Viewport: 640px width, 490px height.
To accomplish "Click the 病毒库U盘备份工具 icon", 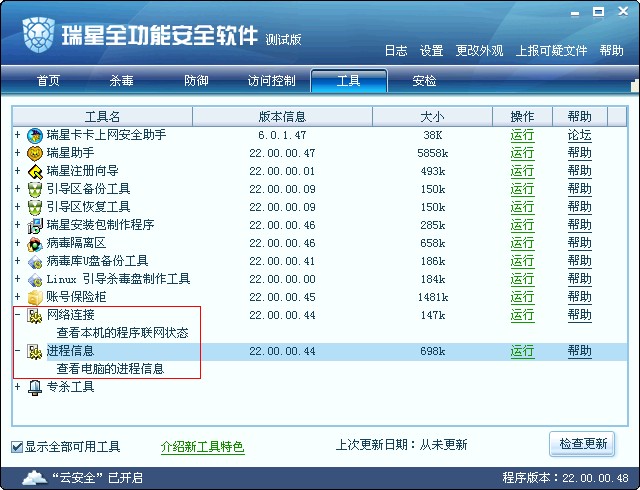I will (35, 261).
